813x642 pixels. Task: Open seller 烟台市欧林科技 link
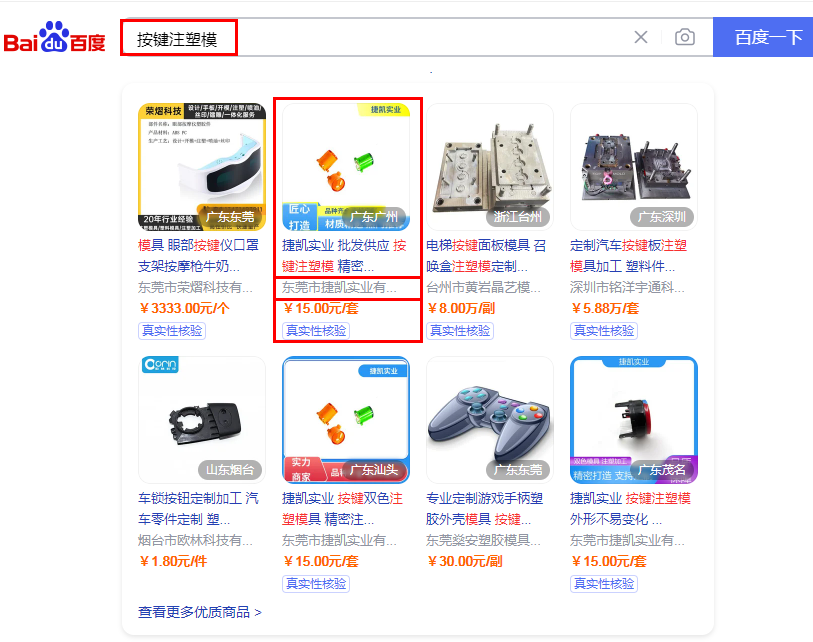pos(195,540)
